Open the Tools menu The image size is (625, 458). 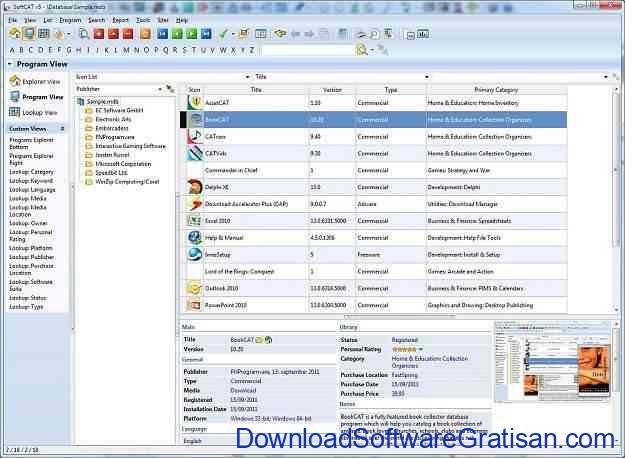(x=143, y=20)
